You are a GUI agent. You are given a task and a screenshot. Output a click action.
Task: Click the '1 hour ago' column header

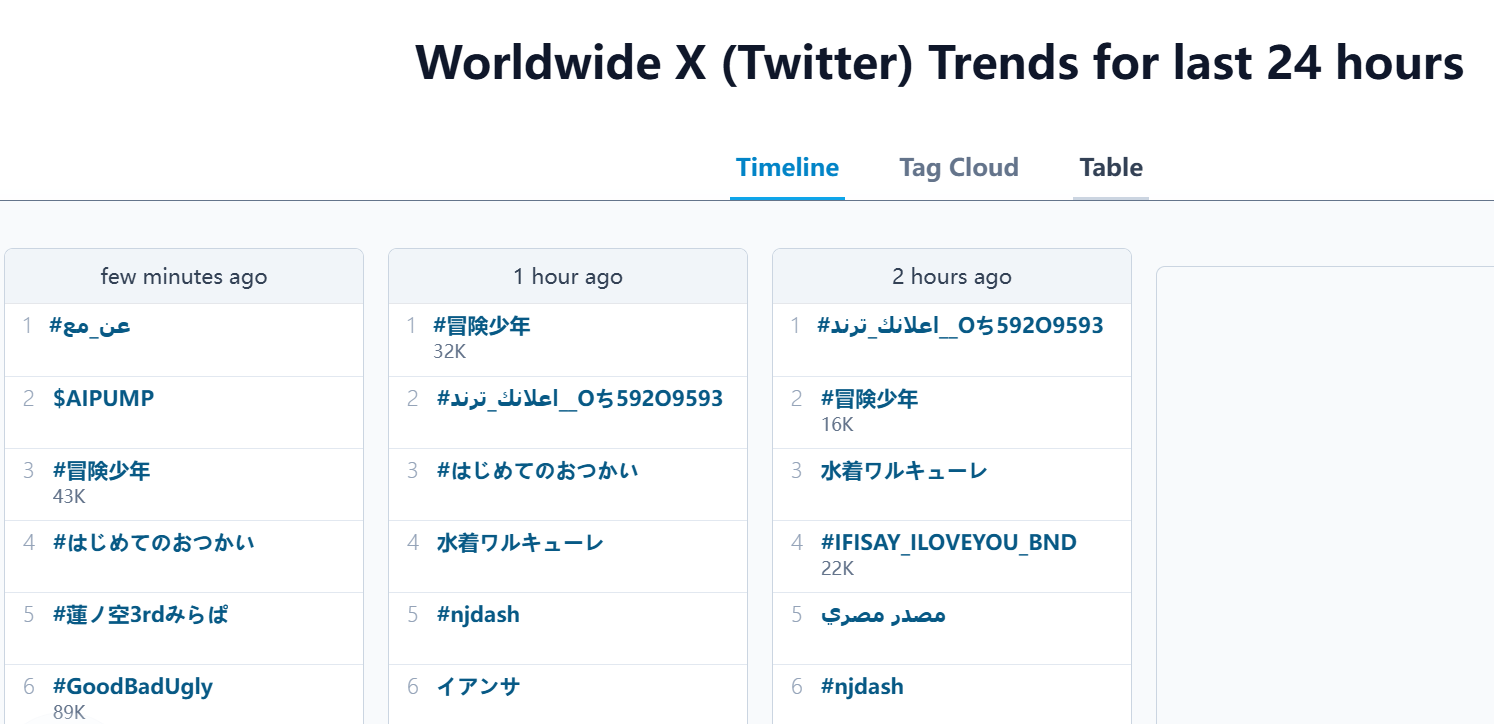click(x=567, y=276)
